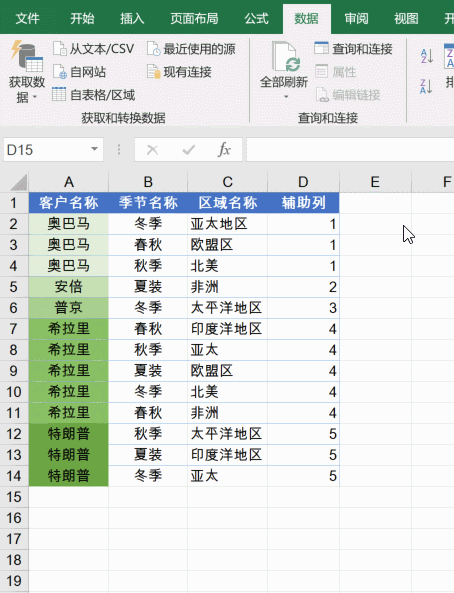Switch to the 审阅 tab
The width and height of the screenshot is (454, 593).
click(356, 18)
